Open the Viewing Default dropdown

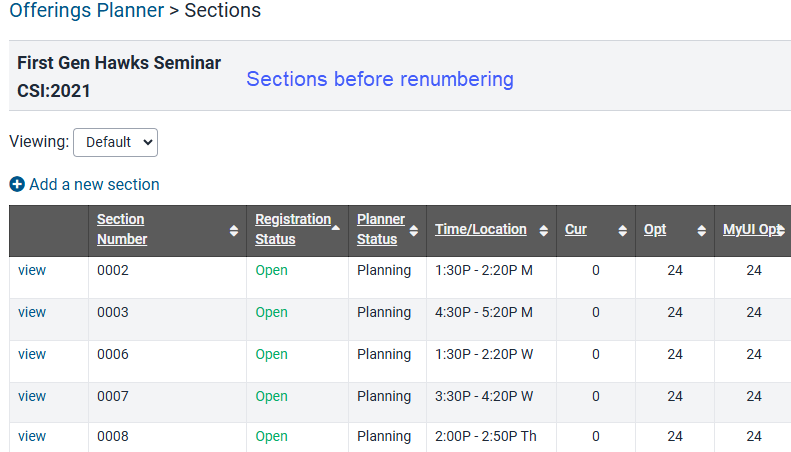[116, 142]
